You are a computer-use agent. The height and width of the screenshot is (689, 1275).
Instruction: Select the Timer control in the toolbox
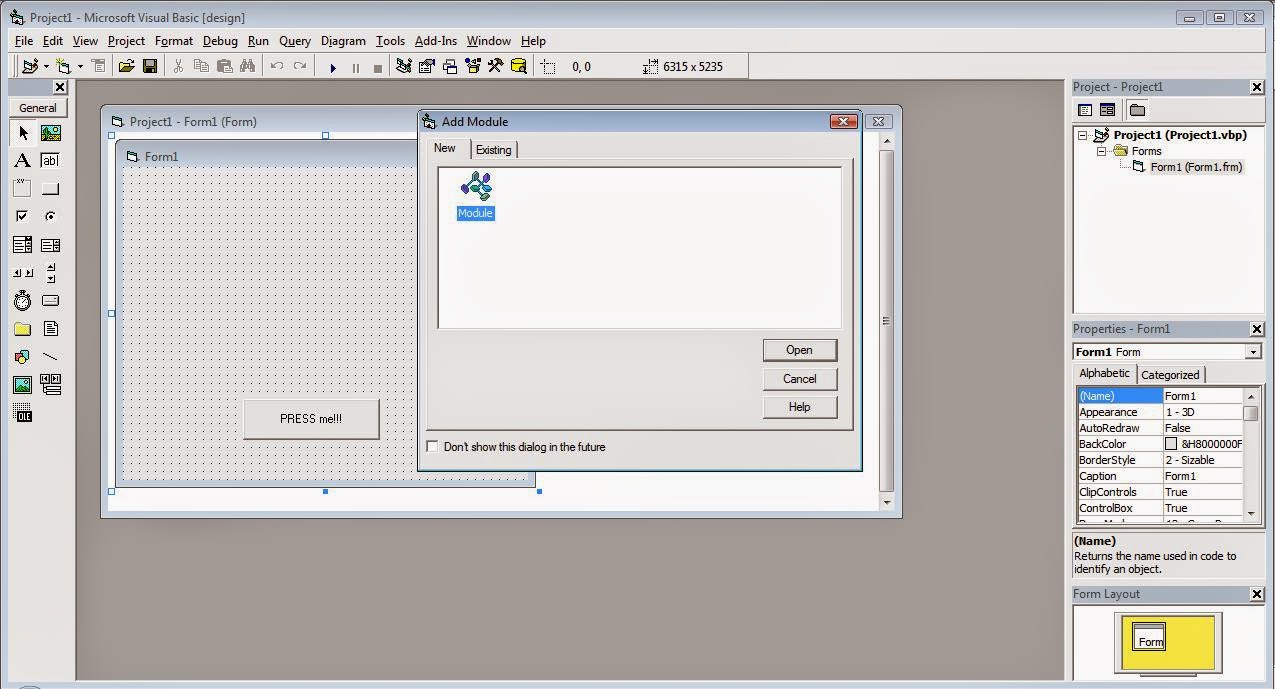pyautogui.click(x=23, y=300)
